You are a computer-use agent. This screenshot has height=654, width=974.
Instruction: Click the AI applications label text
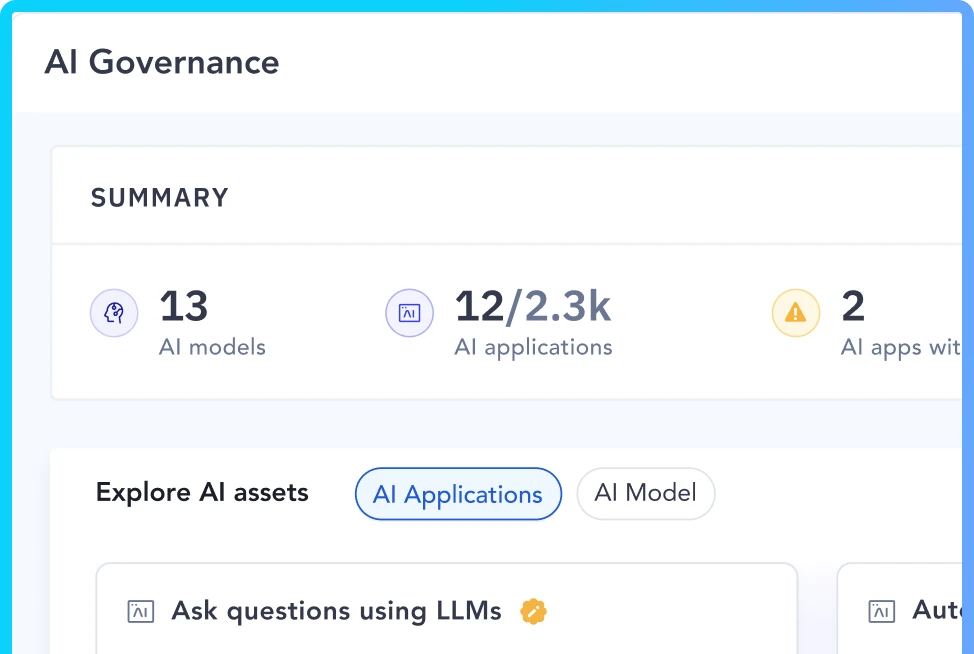point(533,348)
